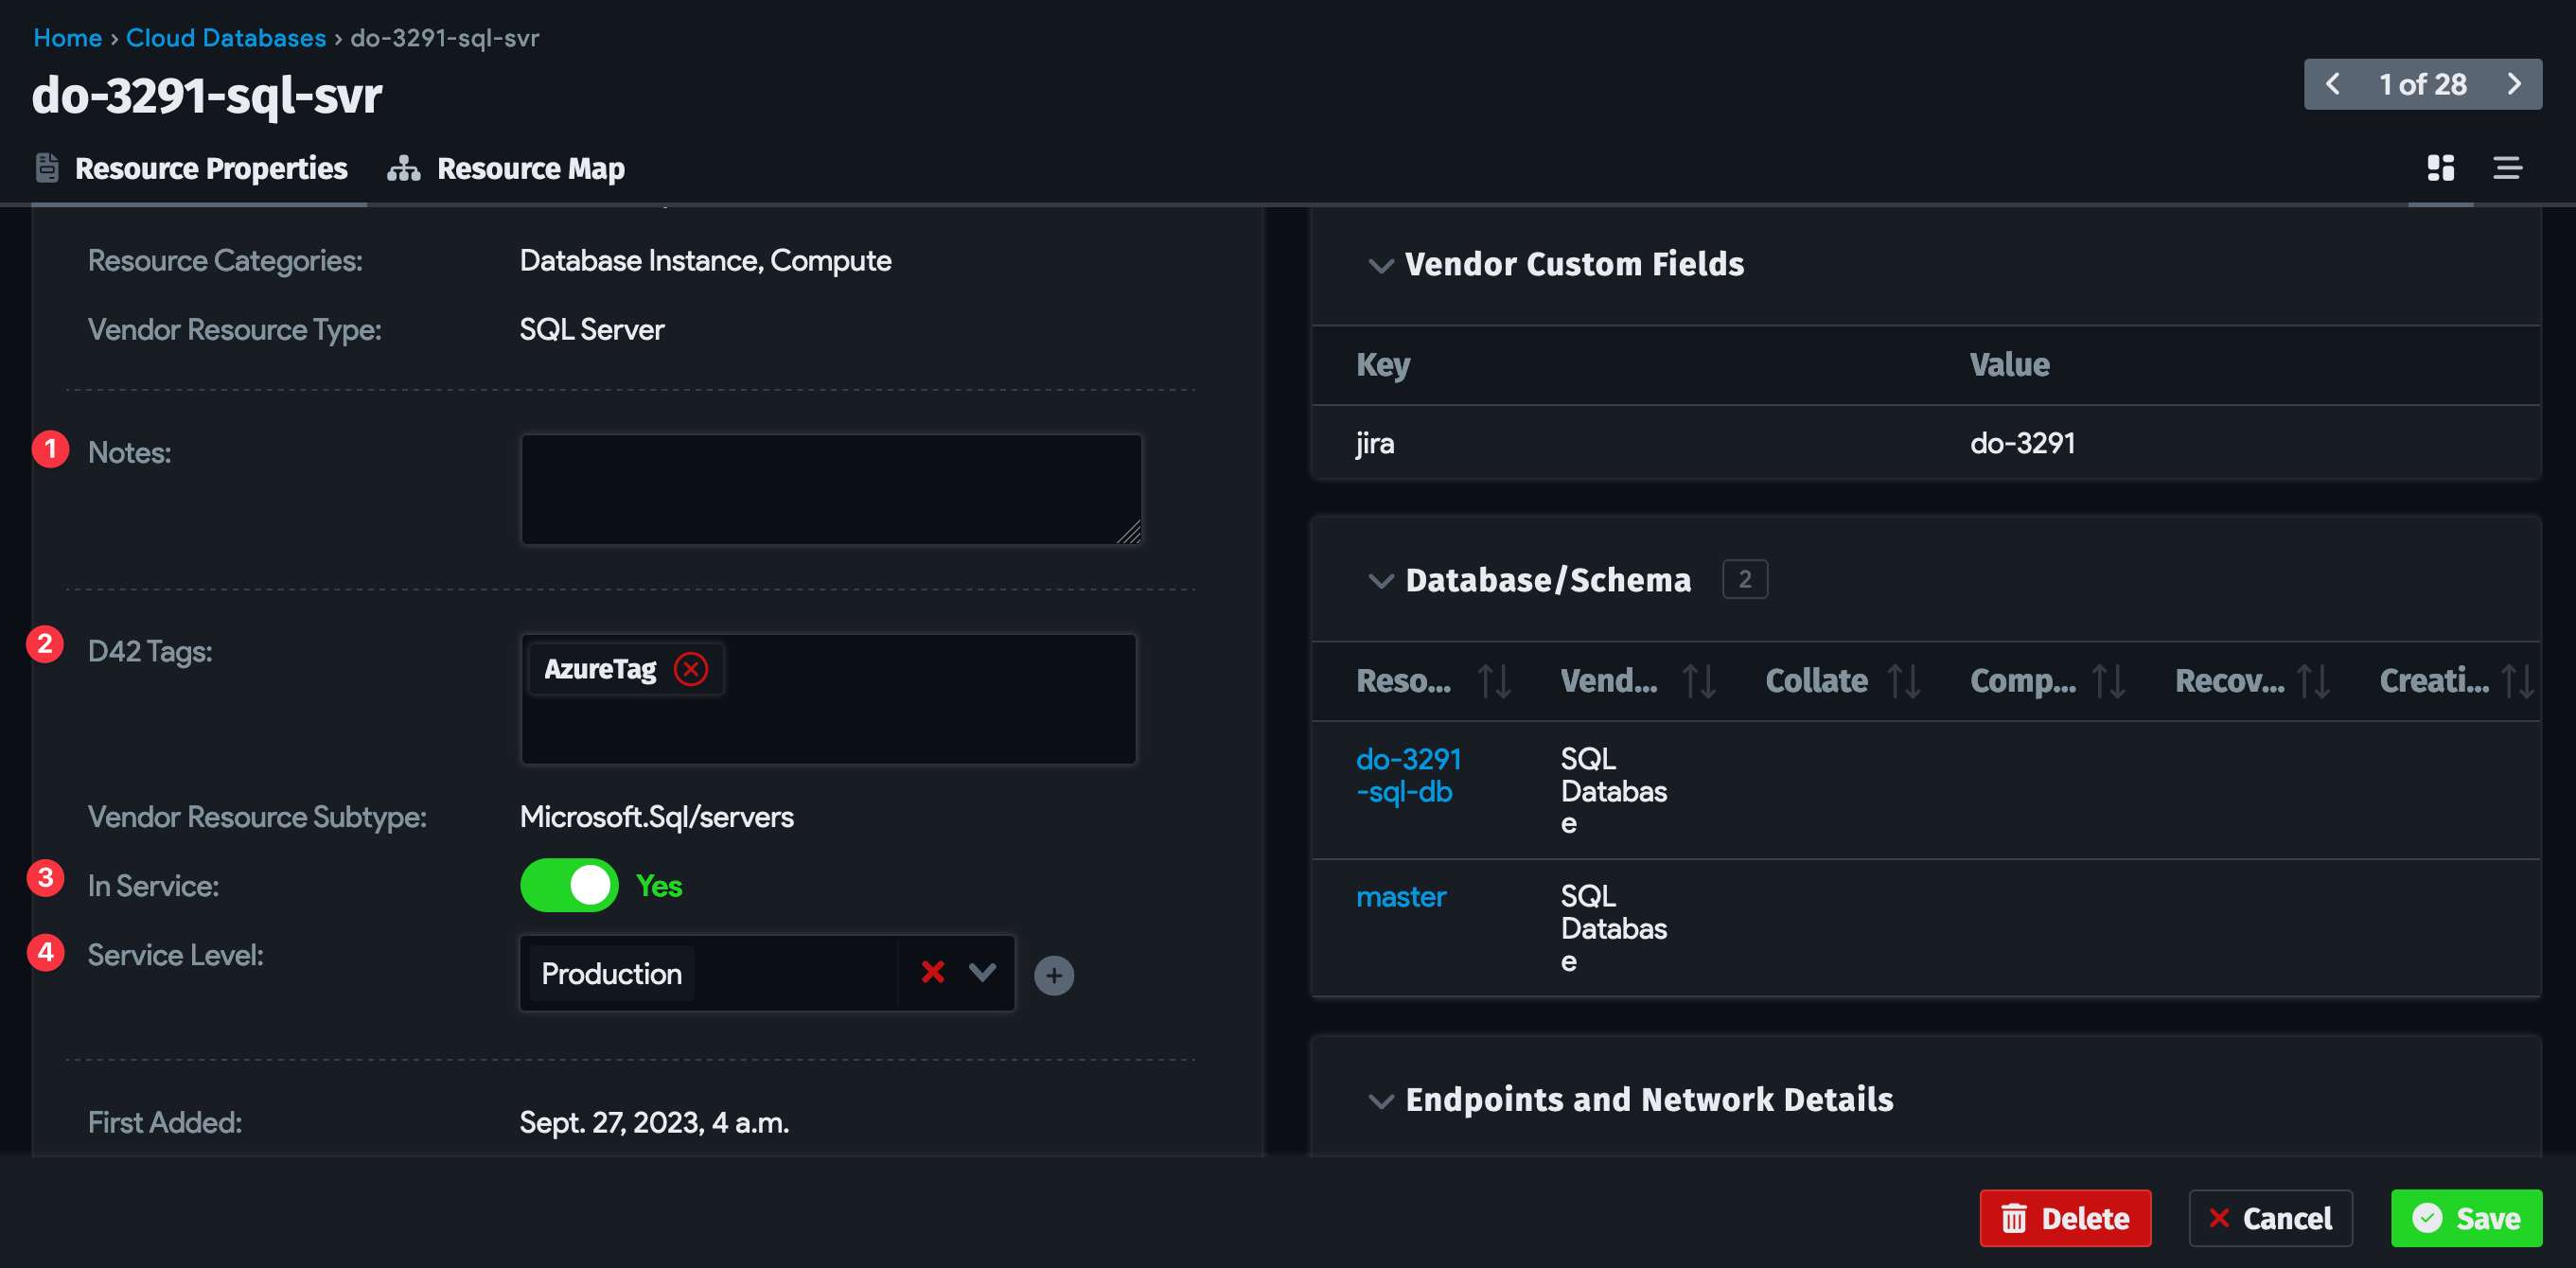
Task: Click inside the Notes text area
Action: [830, 489]
